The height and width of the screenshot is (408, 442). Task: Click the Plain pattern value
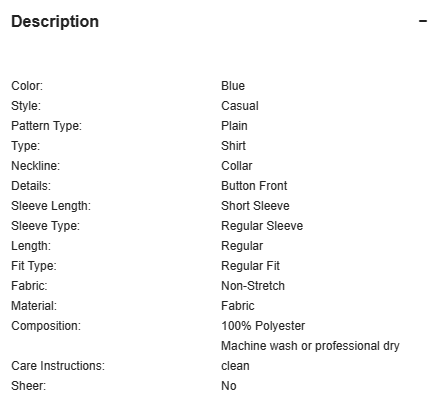(x=234, y=126)
